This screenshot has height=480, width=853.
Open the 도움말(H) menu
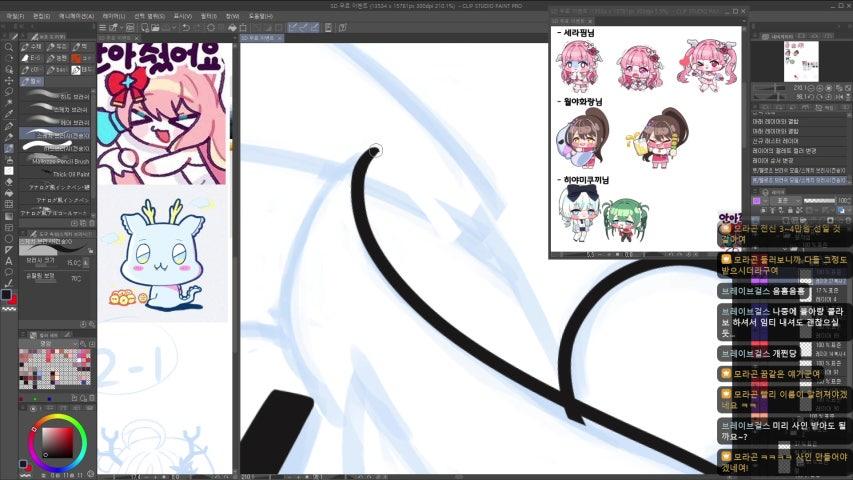pyautogui.click(x=261, y=16)
